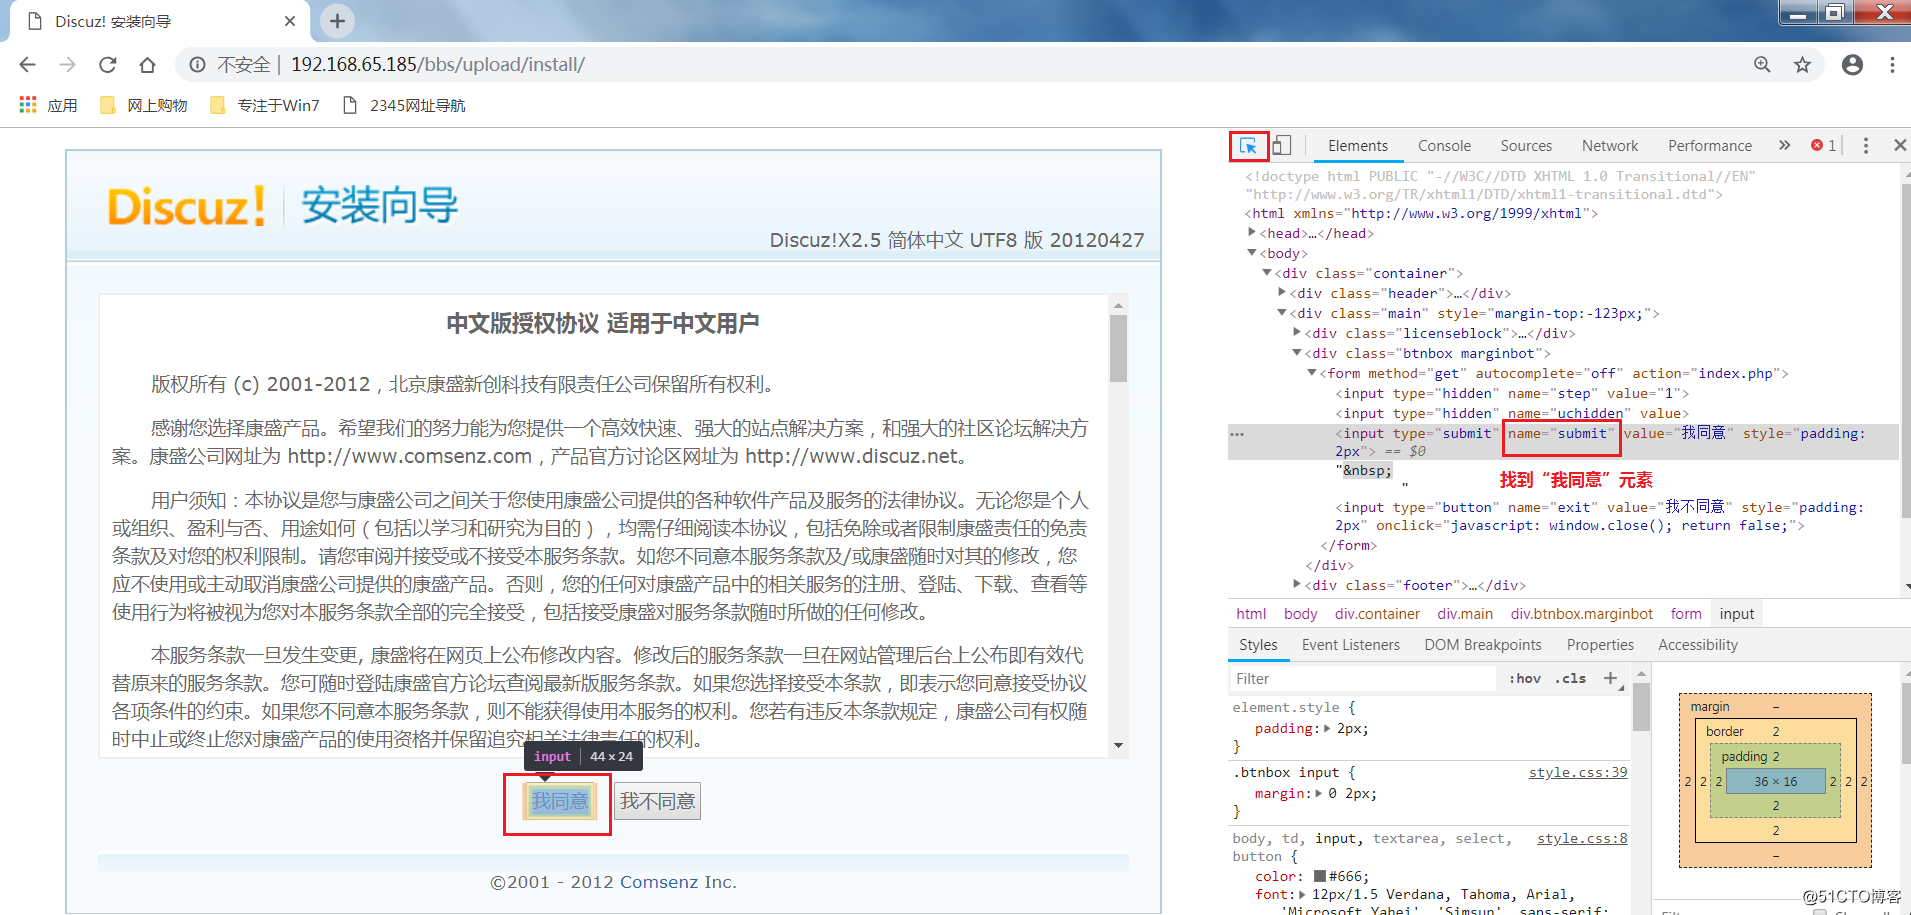Open the DevTools error count indicator
The width and height of the screenshot is (1911, 915).
1823,145
